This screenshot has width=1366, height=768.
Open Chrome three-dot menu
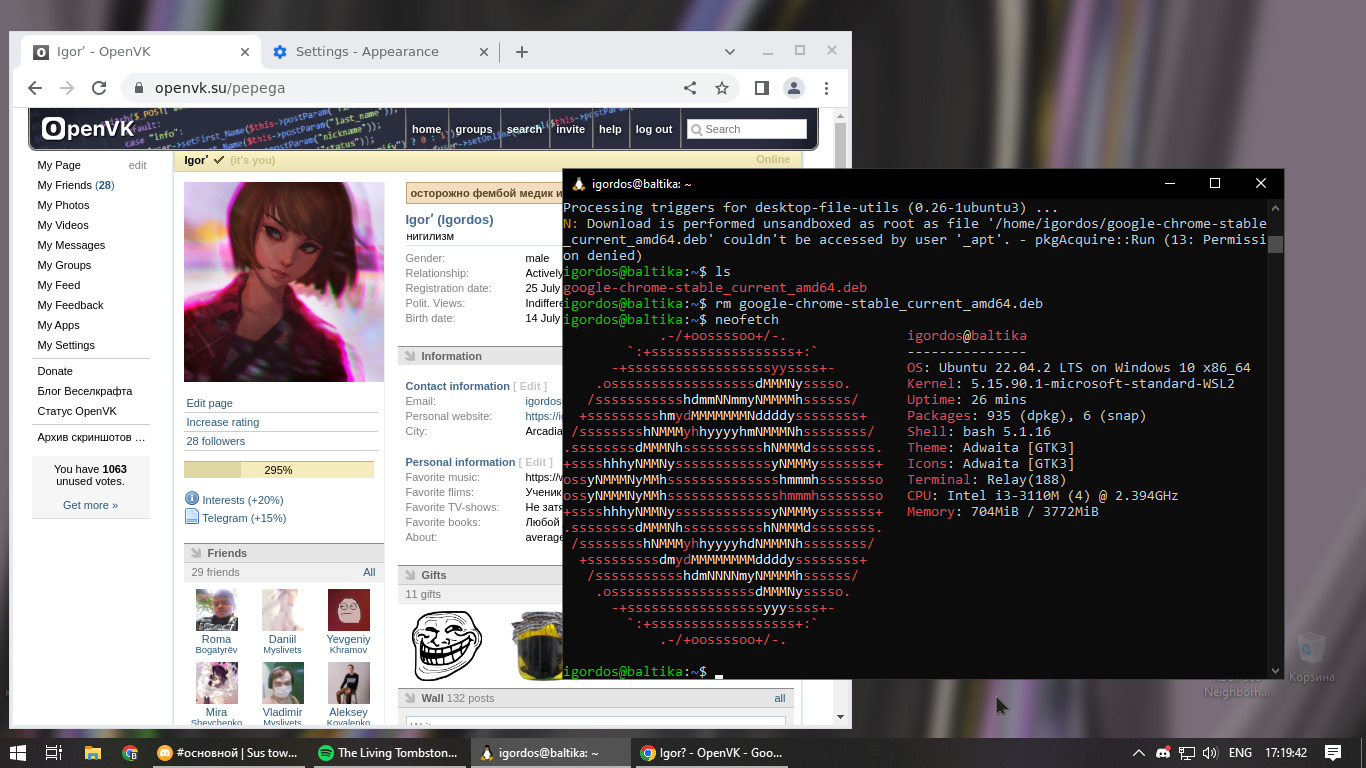click(826, 88)
